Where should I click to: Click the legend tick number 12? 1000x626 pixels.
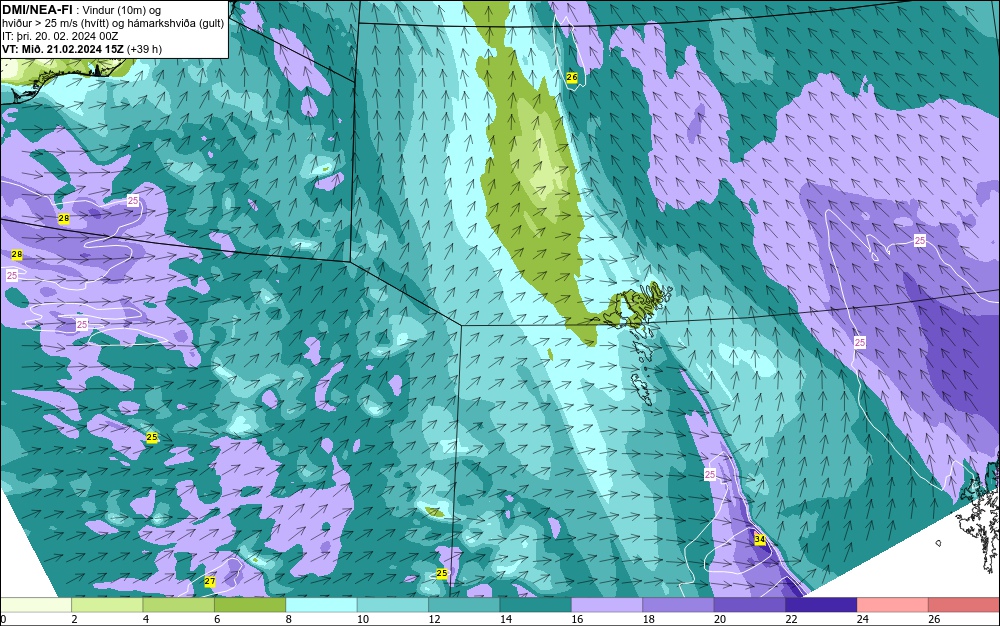tap(434, 619)
